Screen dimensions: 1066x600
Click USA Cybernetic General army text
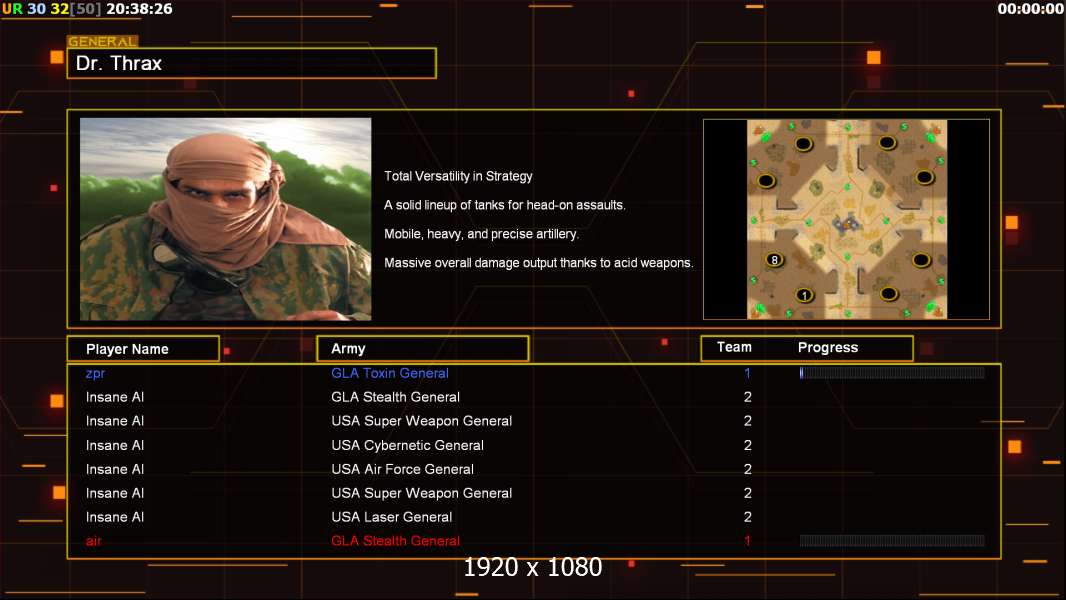[407, 445]
